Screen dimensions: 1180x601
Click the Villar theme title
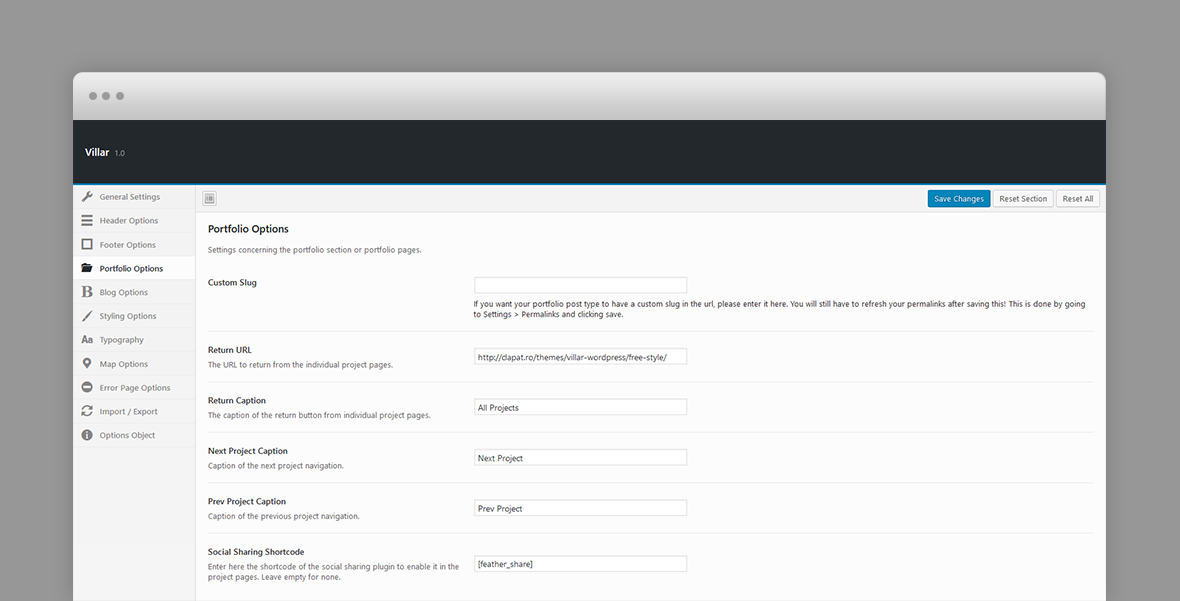click(x=97, y=152)
